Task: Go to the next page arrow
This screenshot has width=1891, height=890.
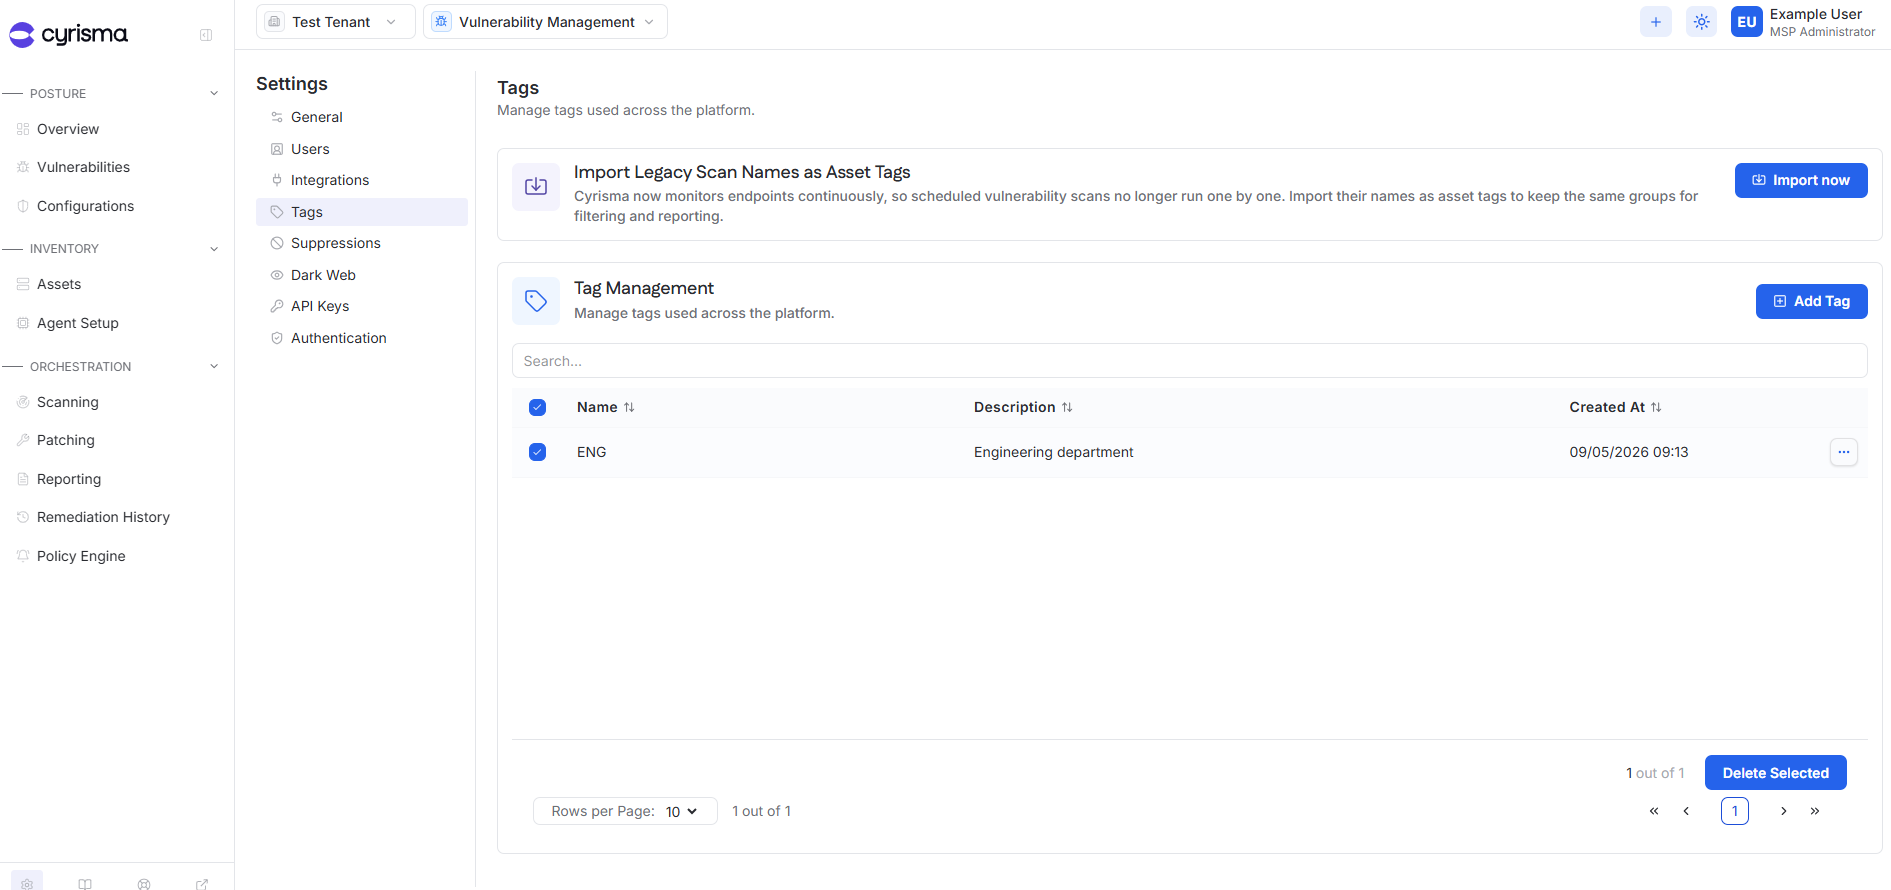Action: 1783,811
